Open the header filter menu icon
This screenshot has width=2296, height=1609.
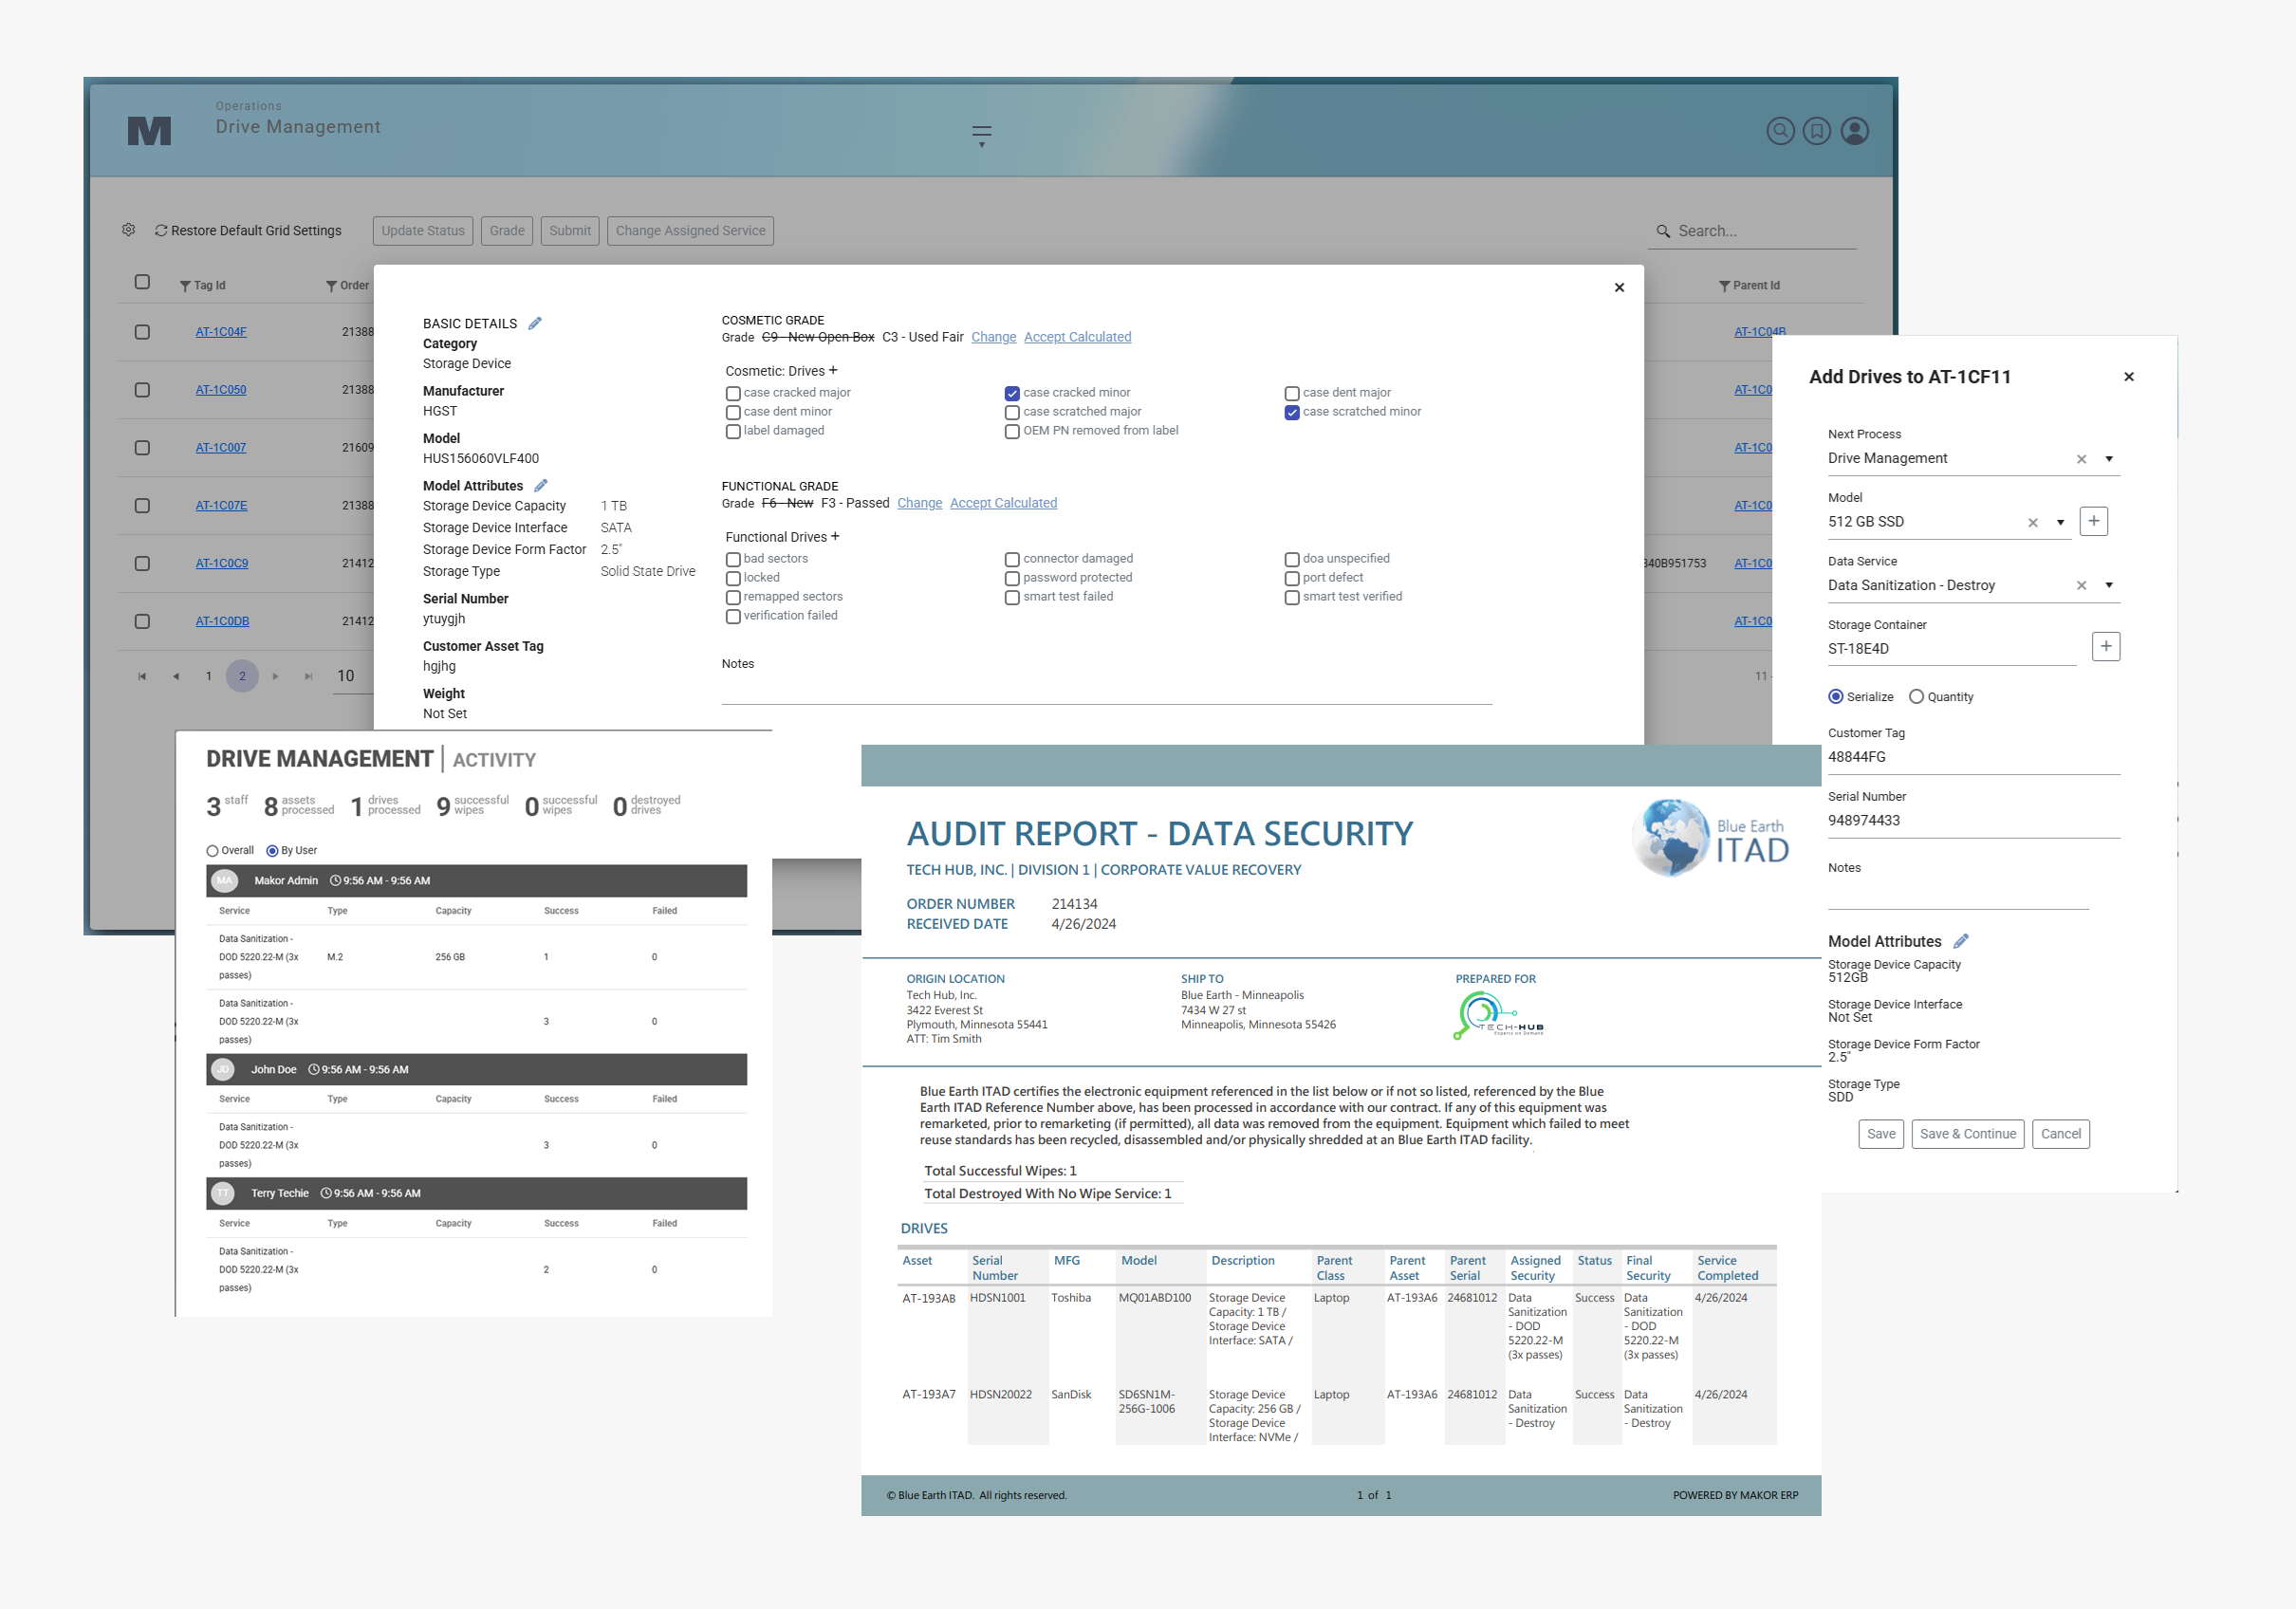click(x=981, y=135)
